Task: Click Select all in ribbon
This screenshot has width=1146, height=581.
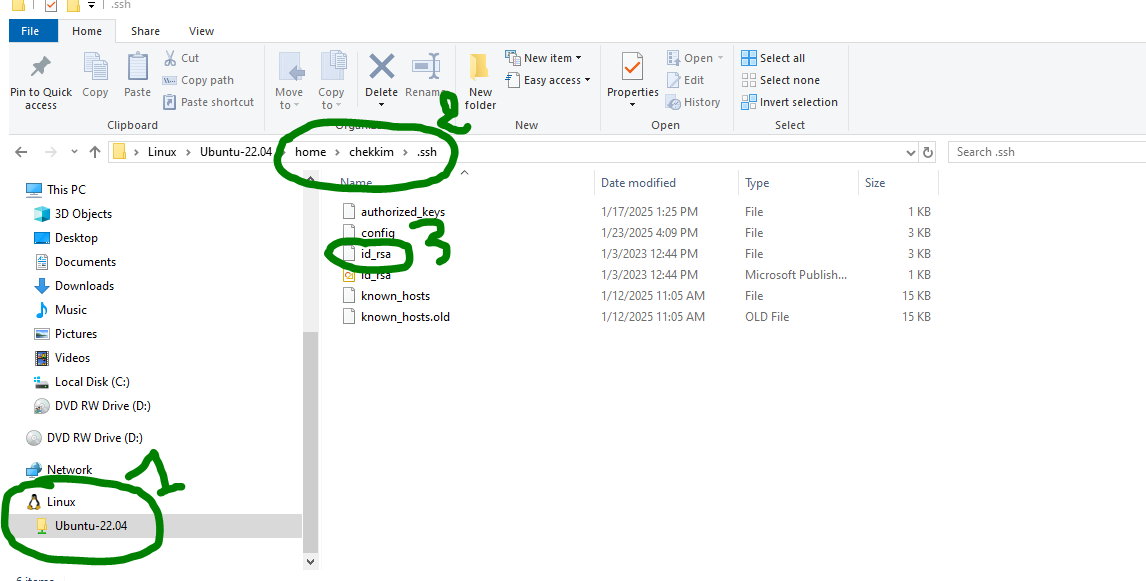Action: 773,58
